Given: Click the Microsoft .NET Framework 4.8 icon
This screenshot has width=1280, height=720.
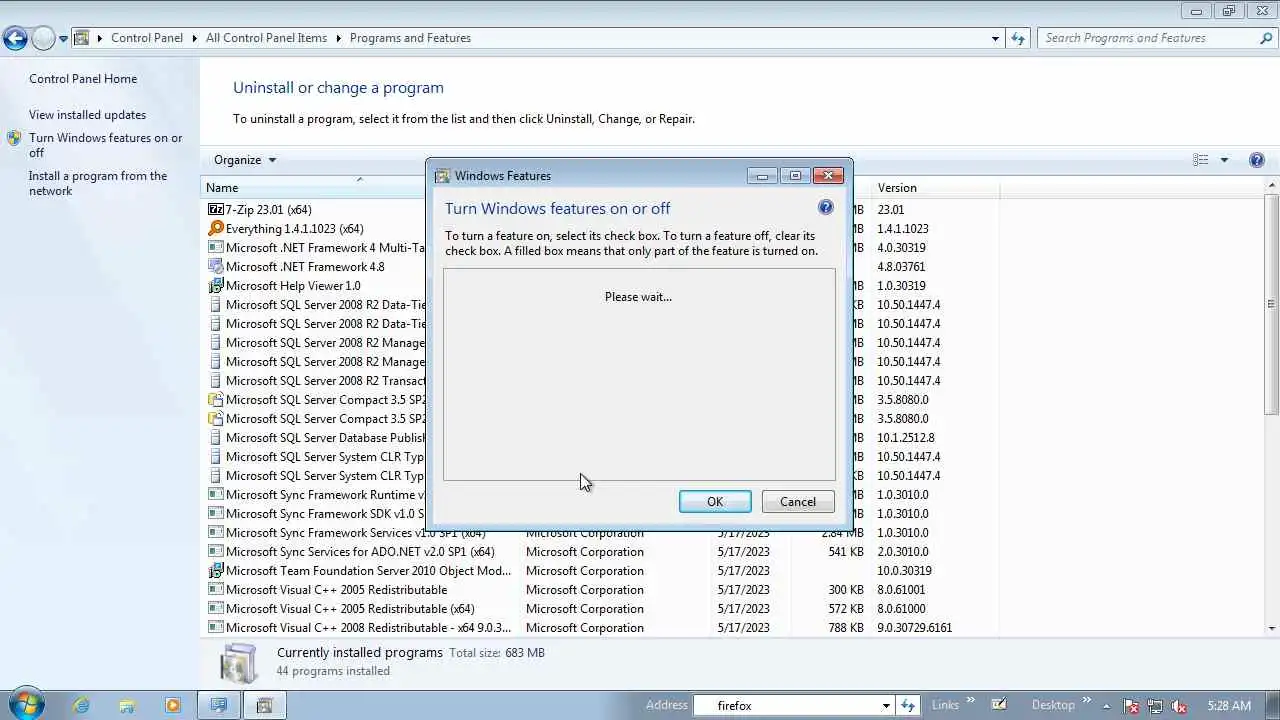Looking at the screenshot, I should 215,266.
